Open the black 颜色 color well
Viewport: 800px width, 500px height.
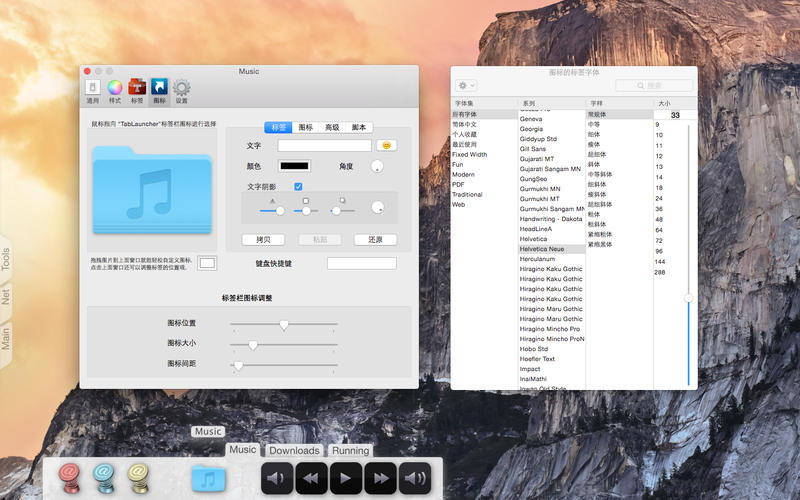pos(294,166)
